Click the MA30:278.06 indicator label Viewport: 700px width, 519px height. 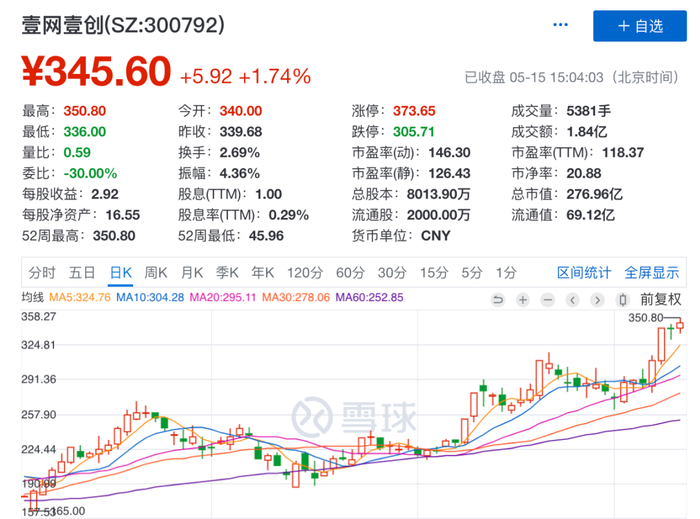click(296, 297)
